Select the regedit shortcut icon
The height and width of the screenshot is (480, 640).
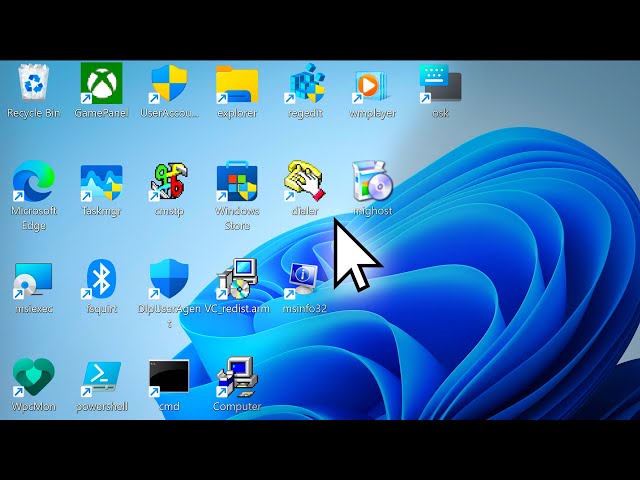coord(305,83)
